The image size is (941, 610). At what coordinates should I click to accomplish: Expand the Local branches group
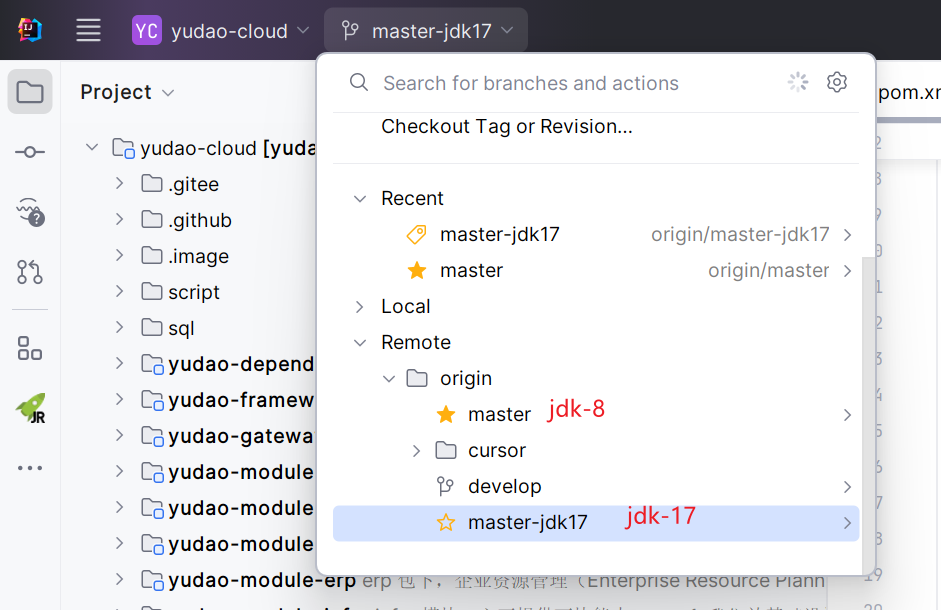click(359, 307)
